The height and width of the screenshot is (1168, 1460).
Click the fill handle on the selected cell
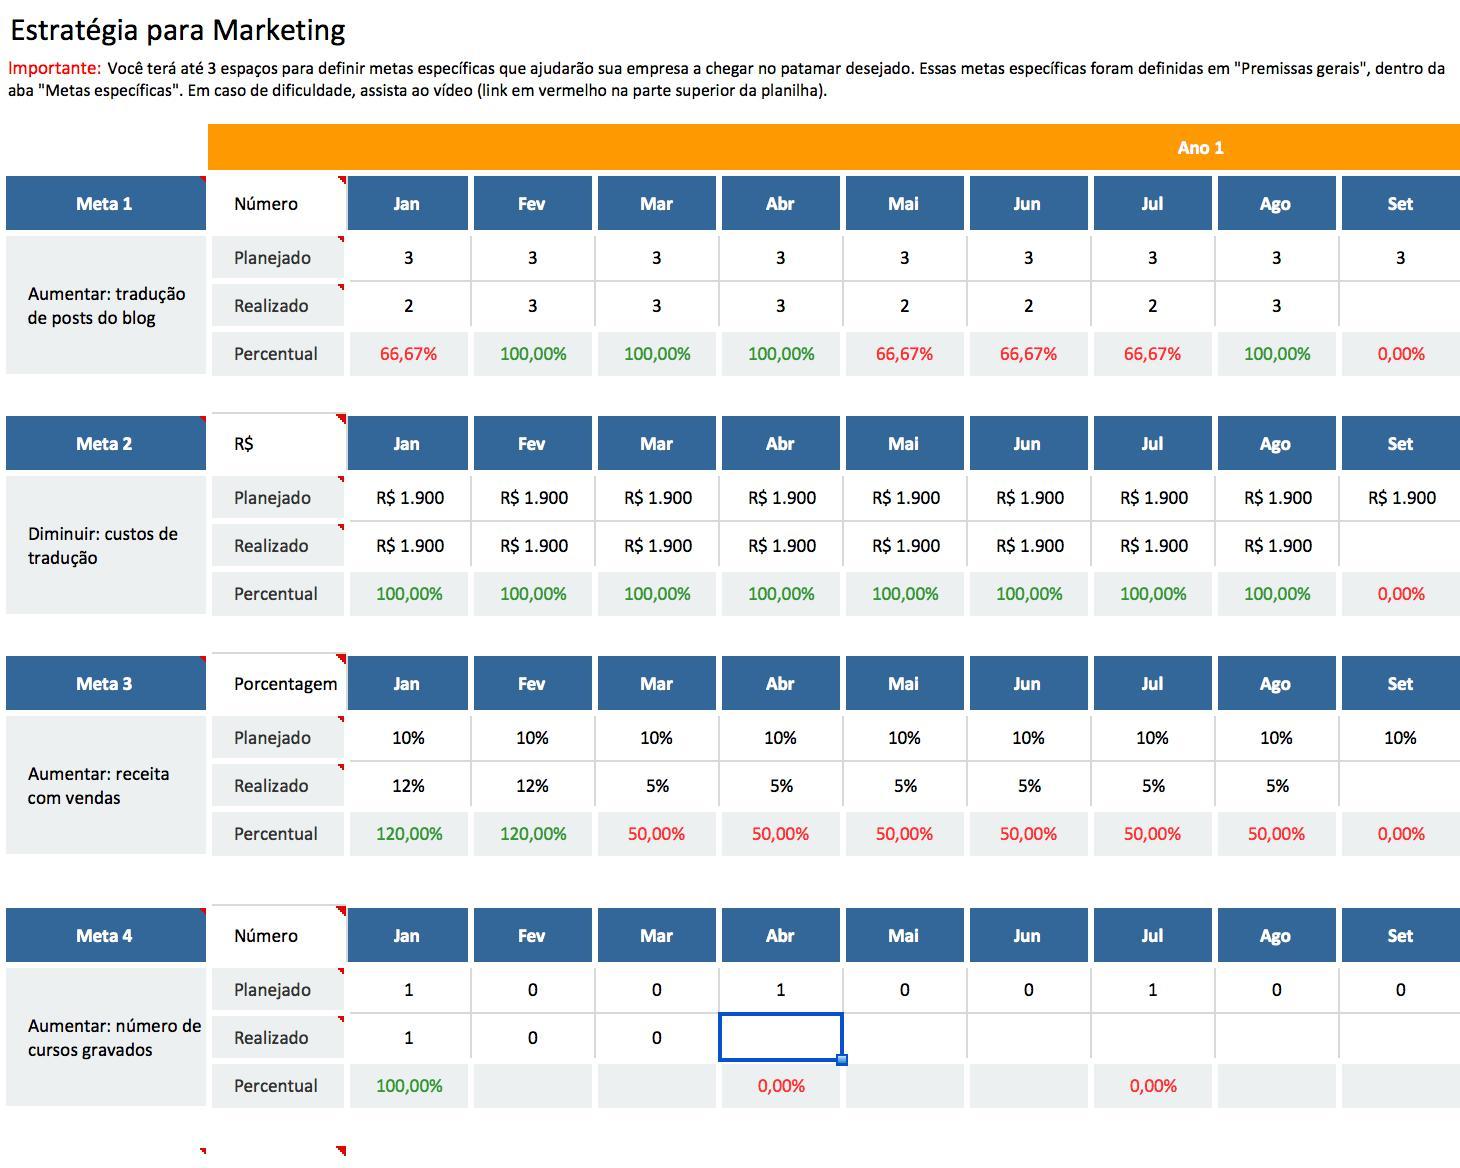(842, 1060)
